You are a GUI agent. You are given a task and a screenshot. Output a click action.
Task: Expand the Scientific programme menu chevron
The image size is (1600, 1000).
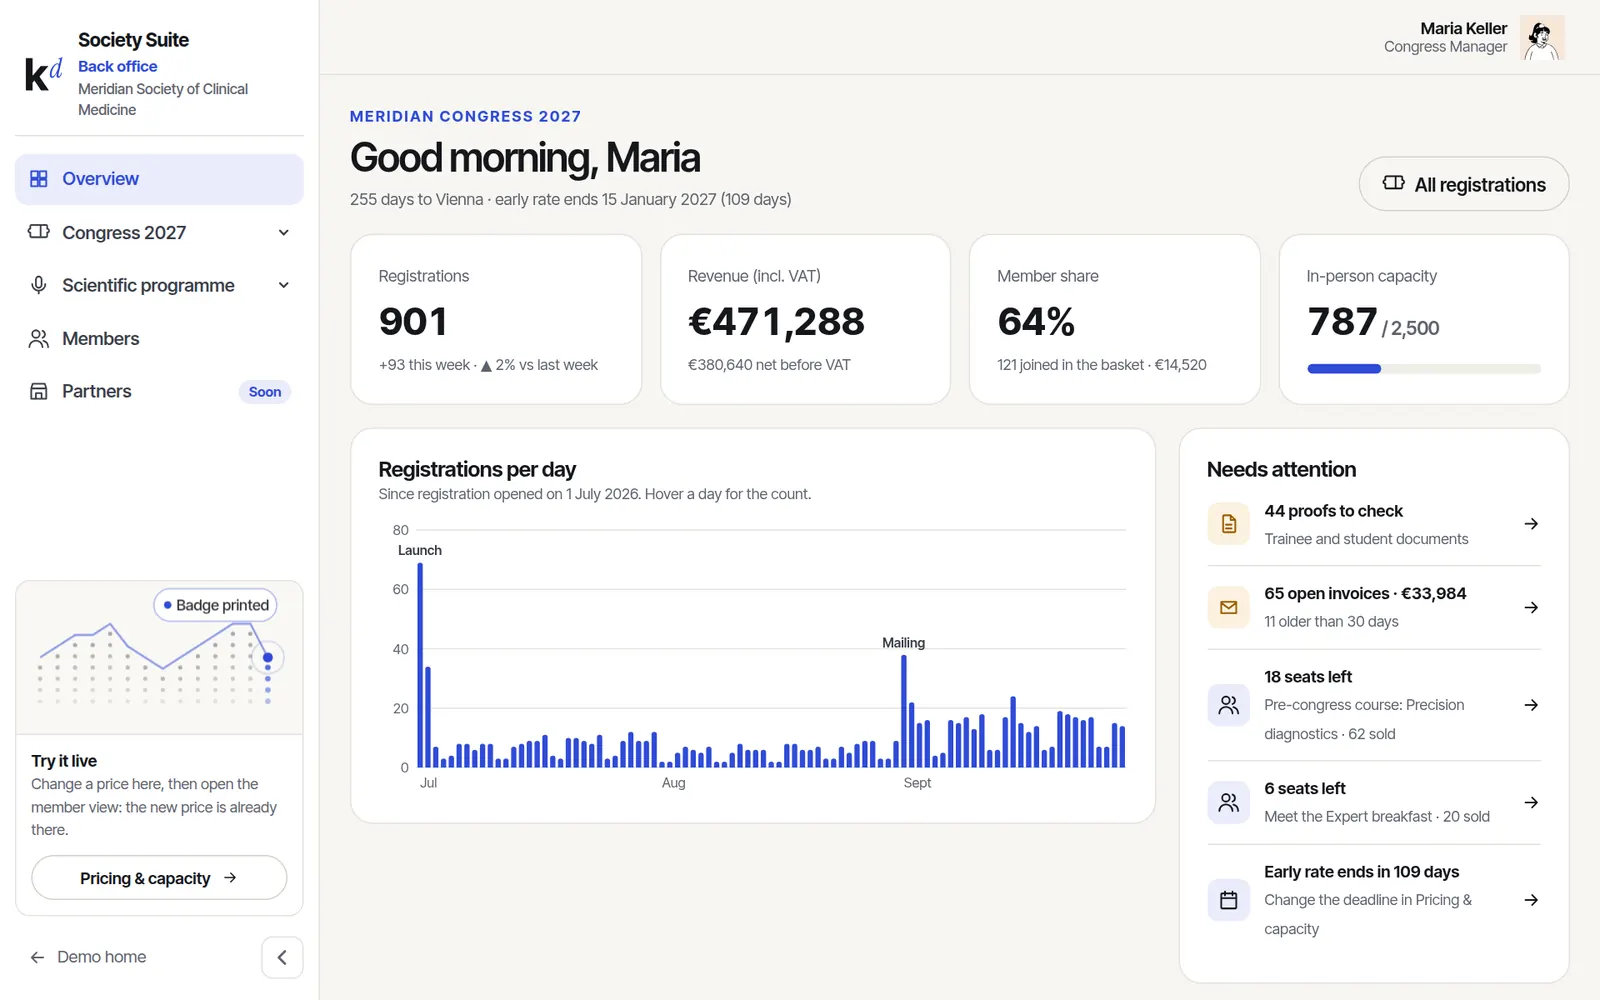click(284, 285)
